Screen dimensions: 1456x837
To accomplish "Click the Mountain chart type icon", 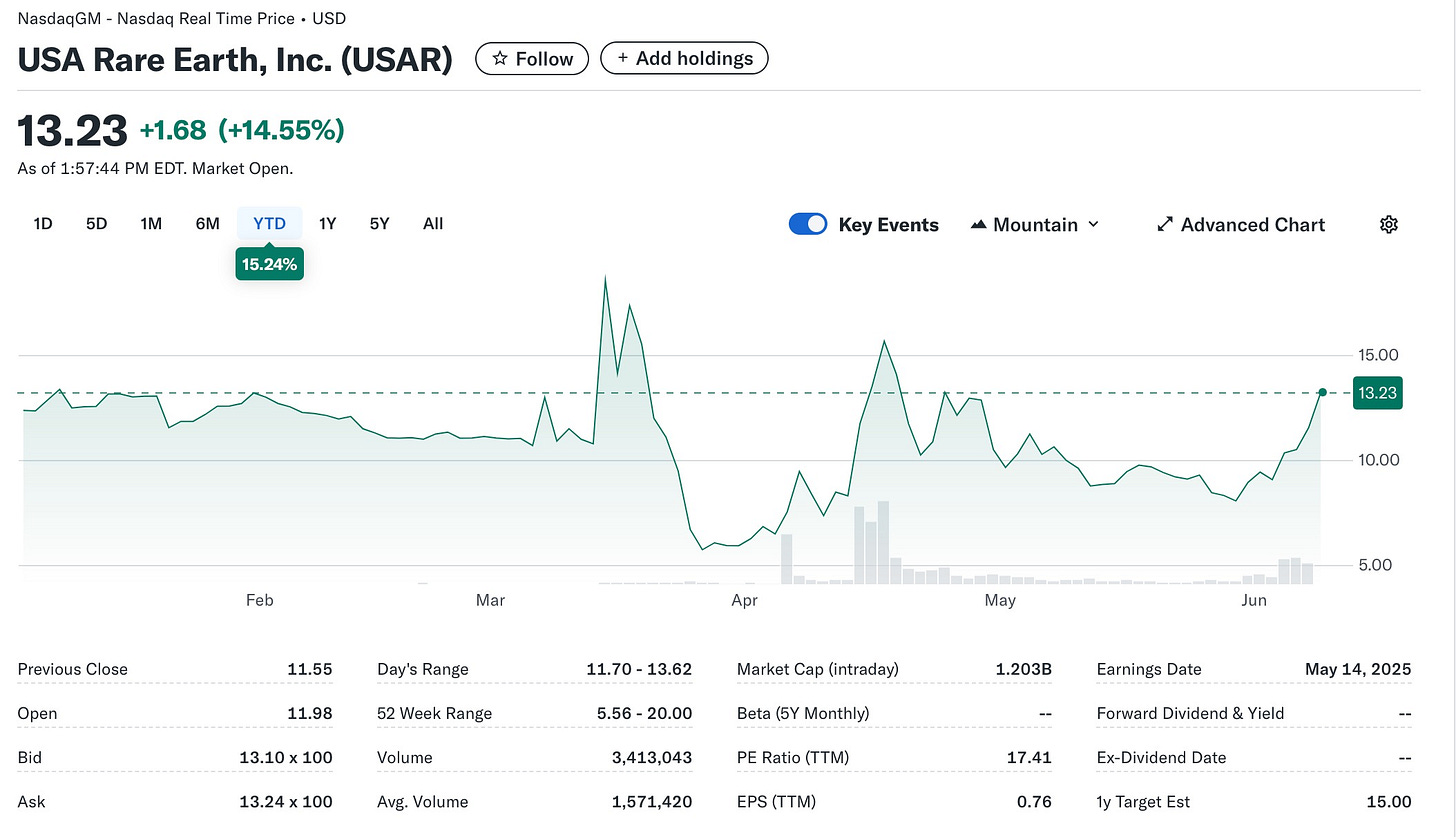I will coord(979,225).
